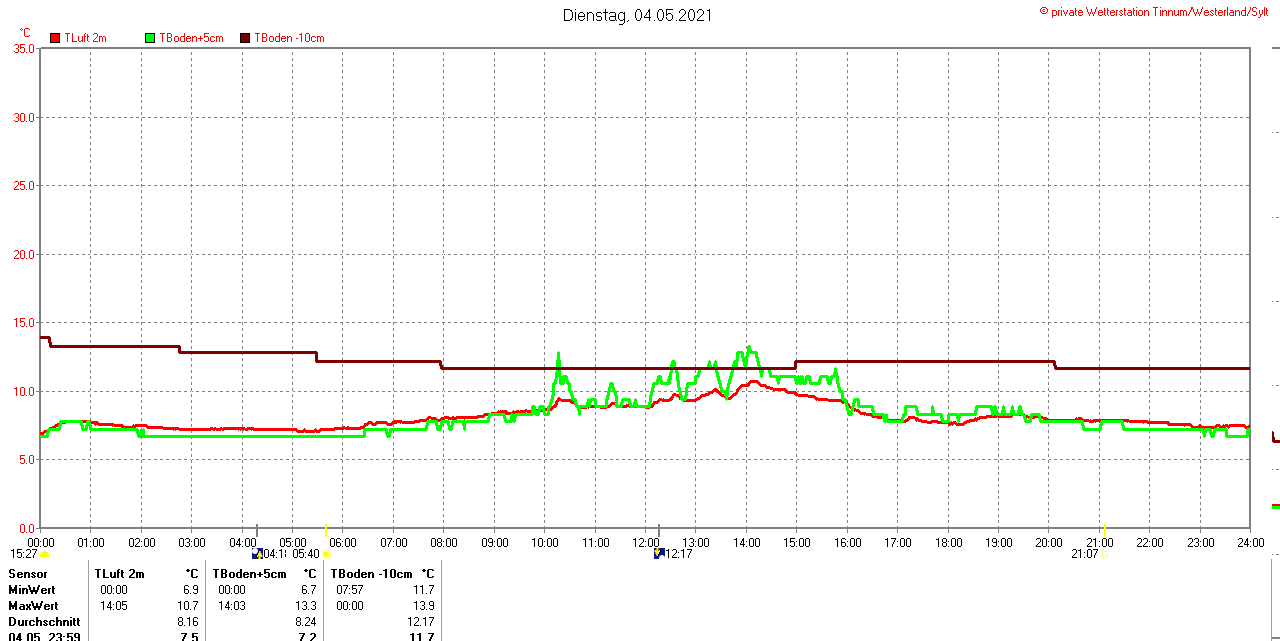The width and height of the screenshot is (1280, 641).
Task: Click the green TBoden+5cm legend swatch
Action: 150,38
